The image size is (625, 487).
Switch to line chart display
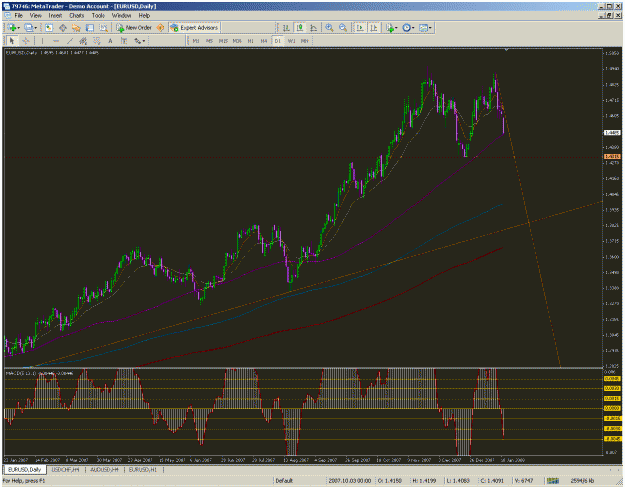click(x=314, y=28)
